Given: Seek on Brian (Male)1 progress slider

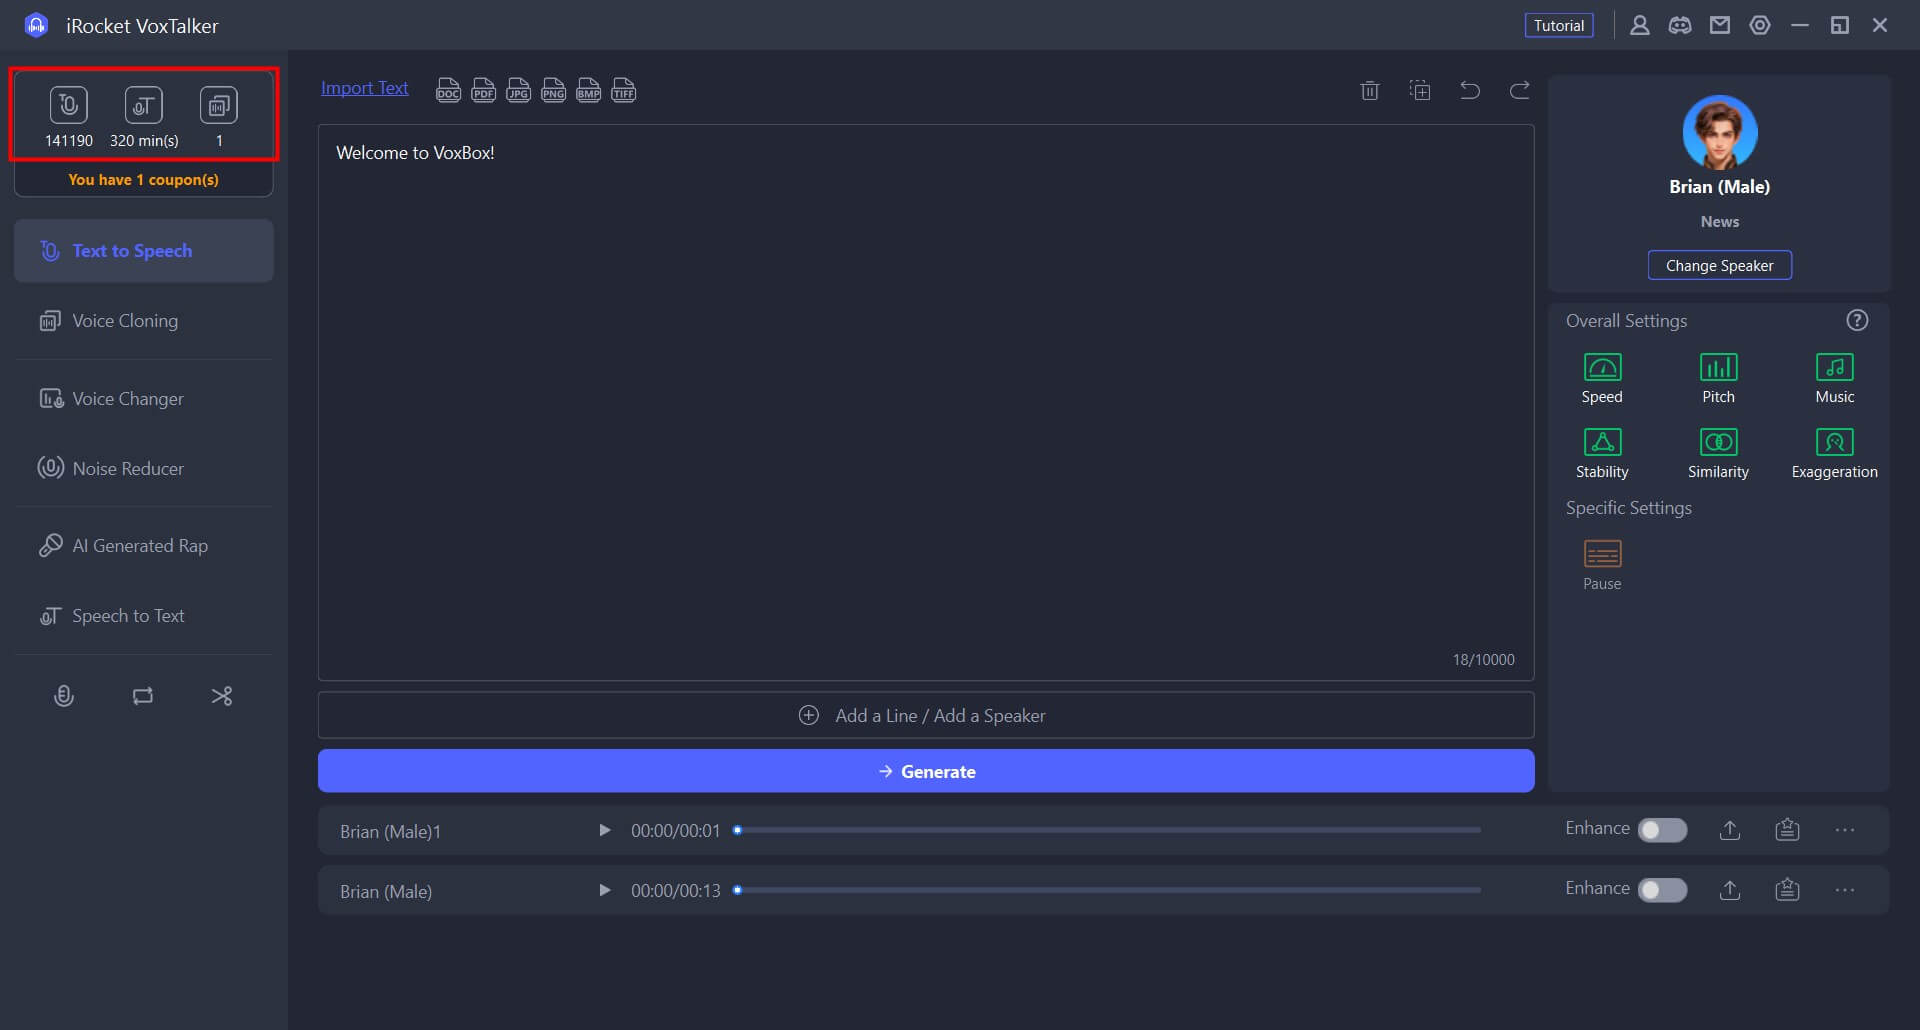Looking at the screenshot, I should coord(1107,830).
